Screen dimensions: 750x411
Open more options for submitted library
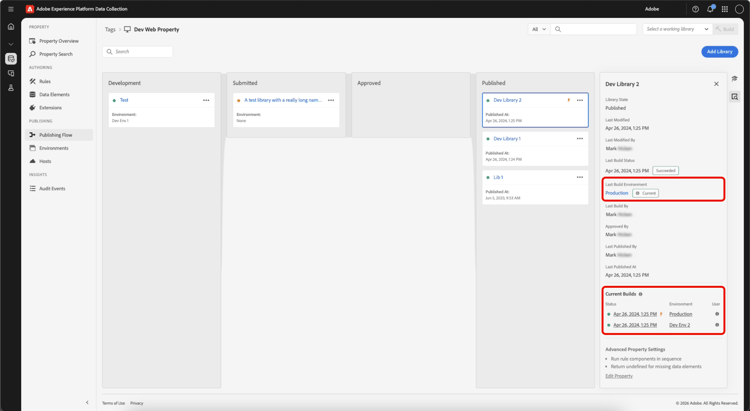click(331, 100)
